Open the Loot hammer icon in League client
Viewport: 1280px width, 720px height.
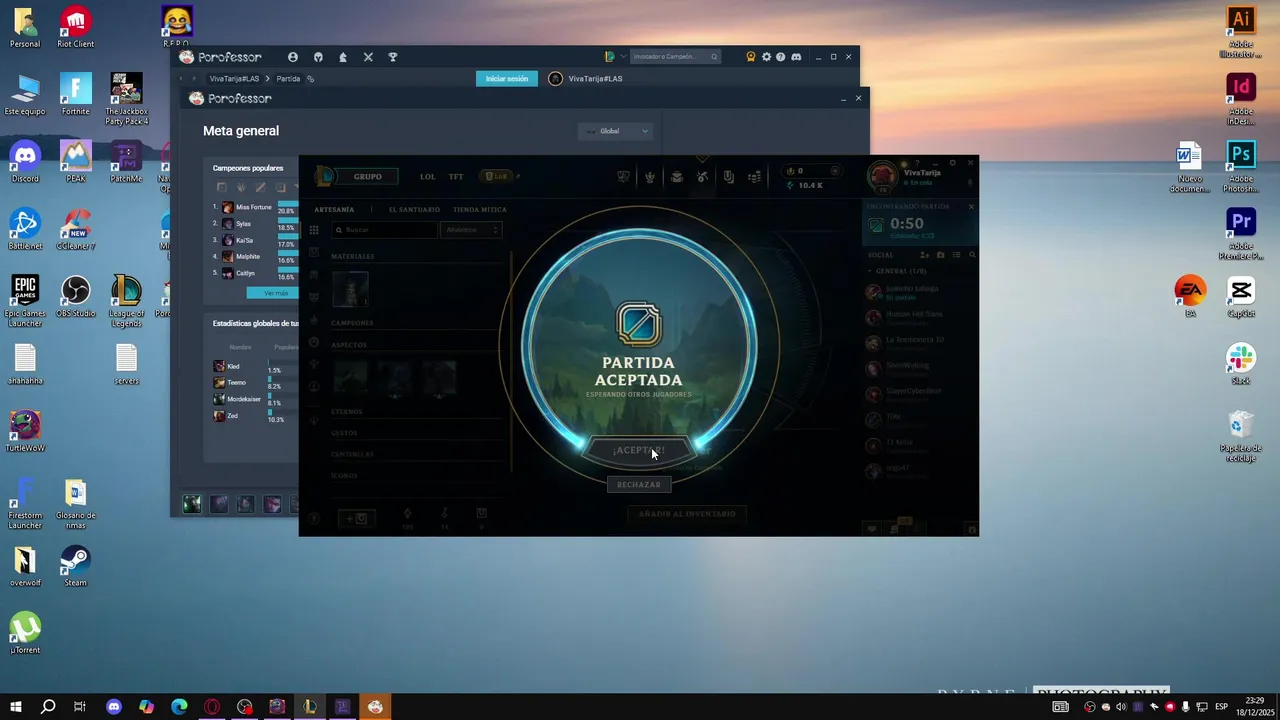[x=702, y=177]
